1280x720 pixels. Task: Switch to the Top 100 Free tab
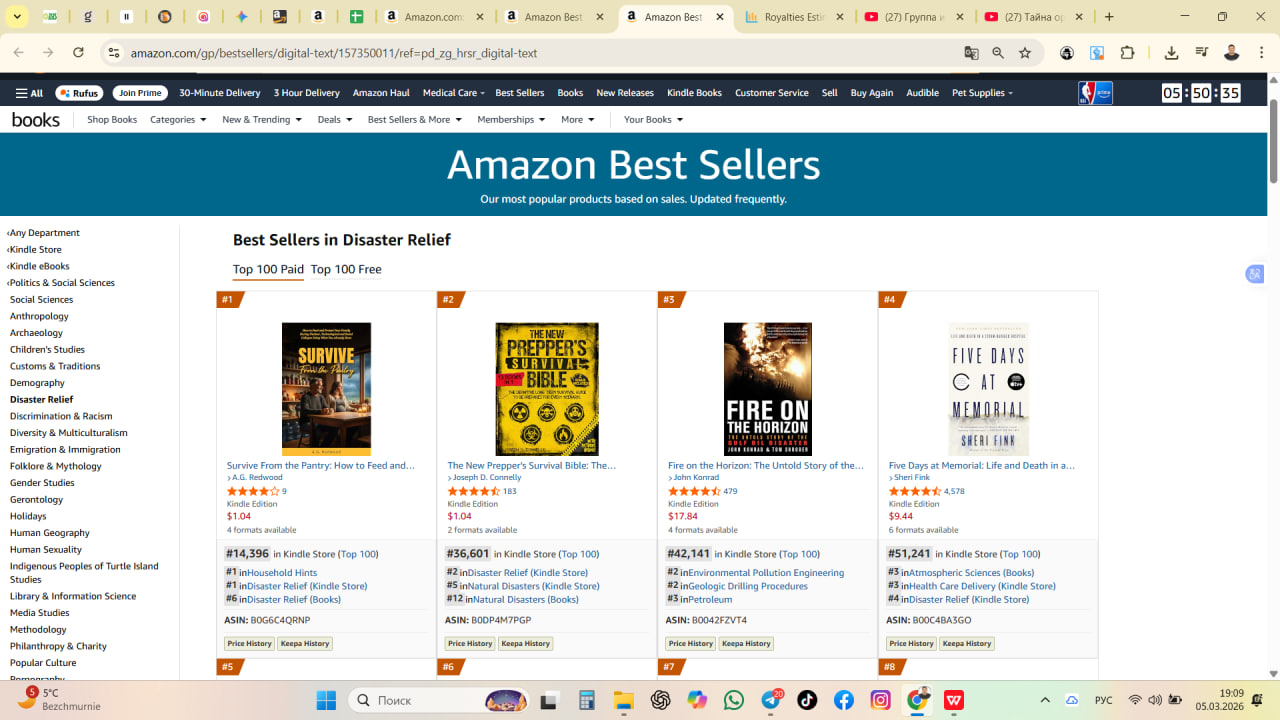[x=346, y=269]
